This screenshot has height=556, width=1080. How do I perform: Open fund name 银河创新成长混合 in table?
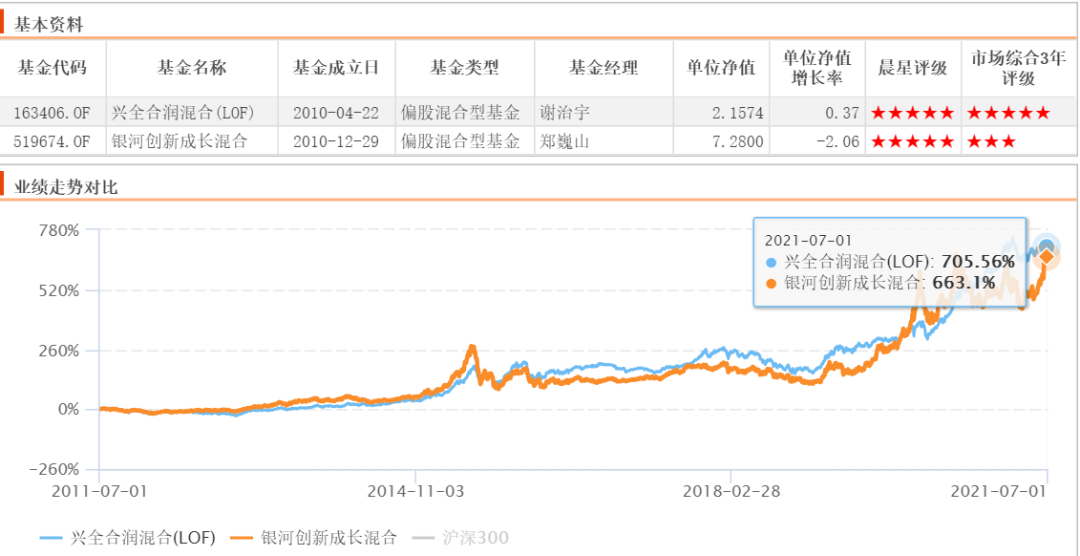[x=178, y=141]
